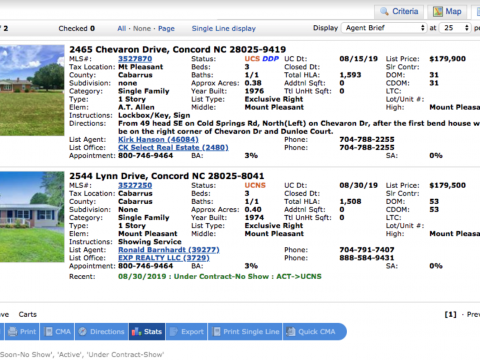Click the Lynn Drive house photo

tap(32, 217)
